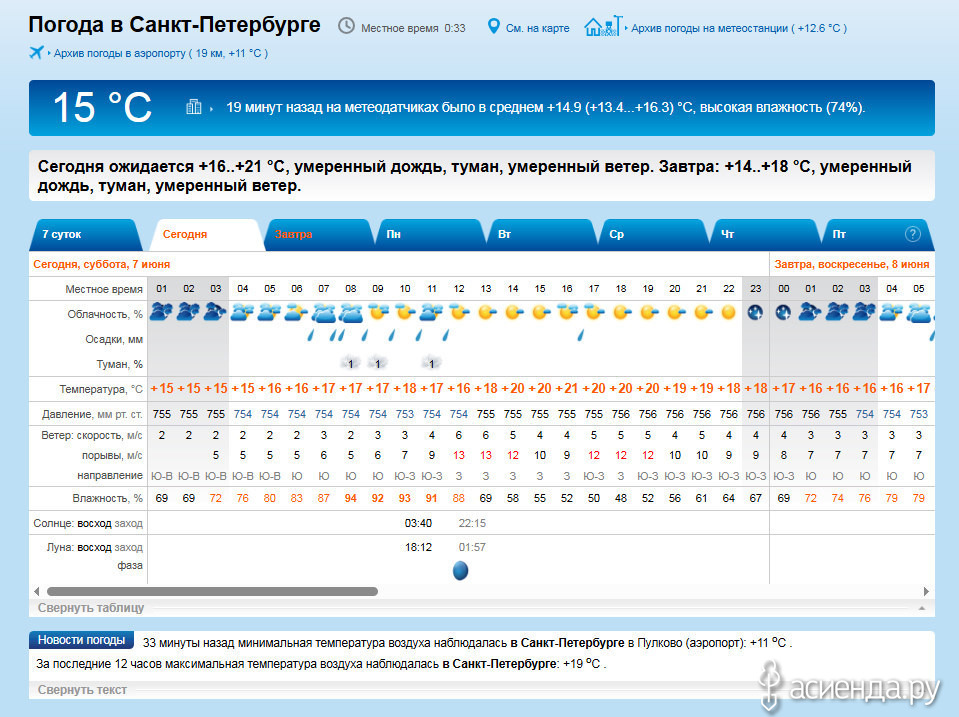Click pressure value 753 at hour 10

[x=405, y=414]
